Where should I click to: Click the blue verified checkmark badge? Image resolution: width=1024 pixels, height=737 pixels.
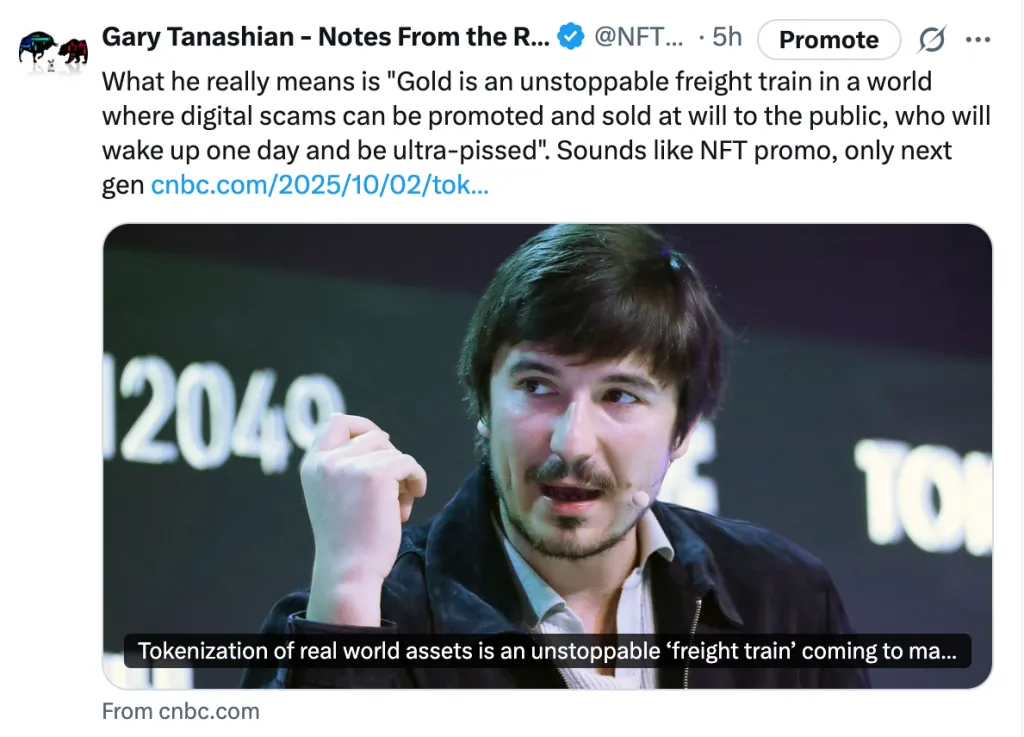click(x=570, y=38)
